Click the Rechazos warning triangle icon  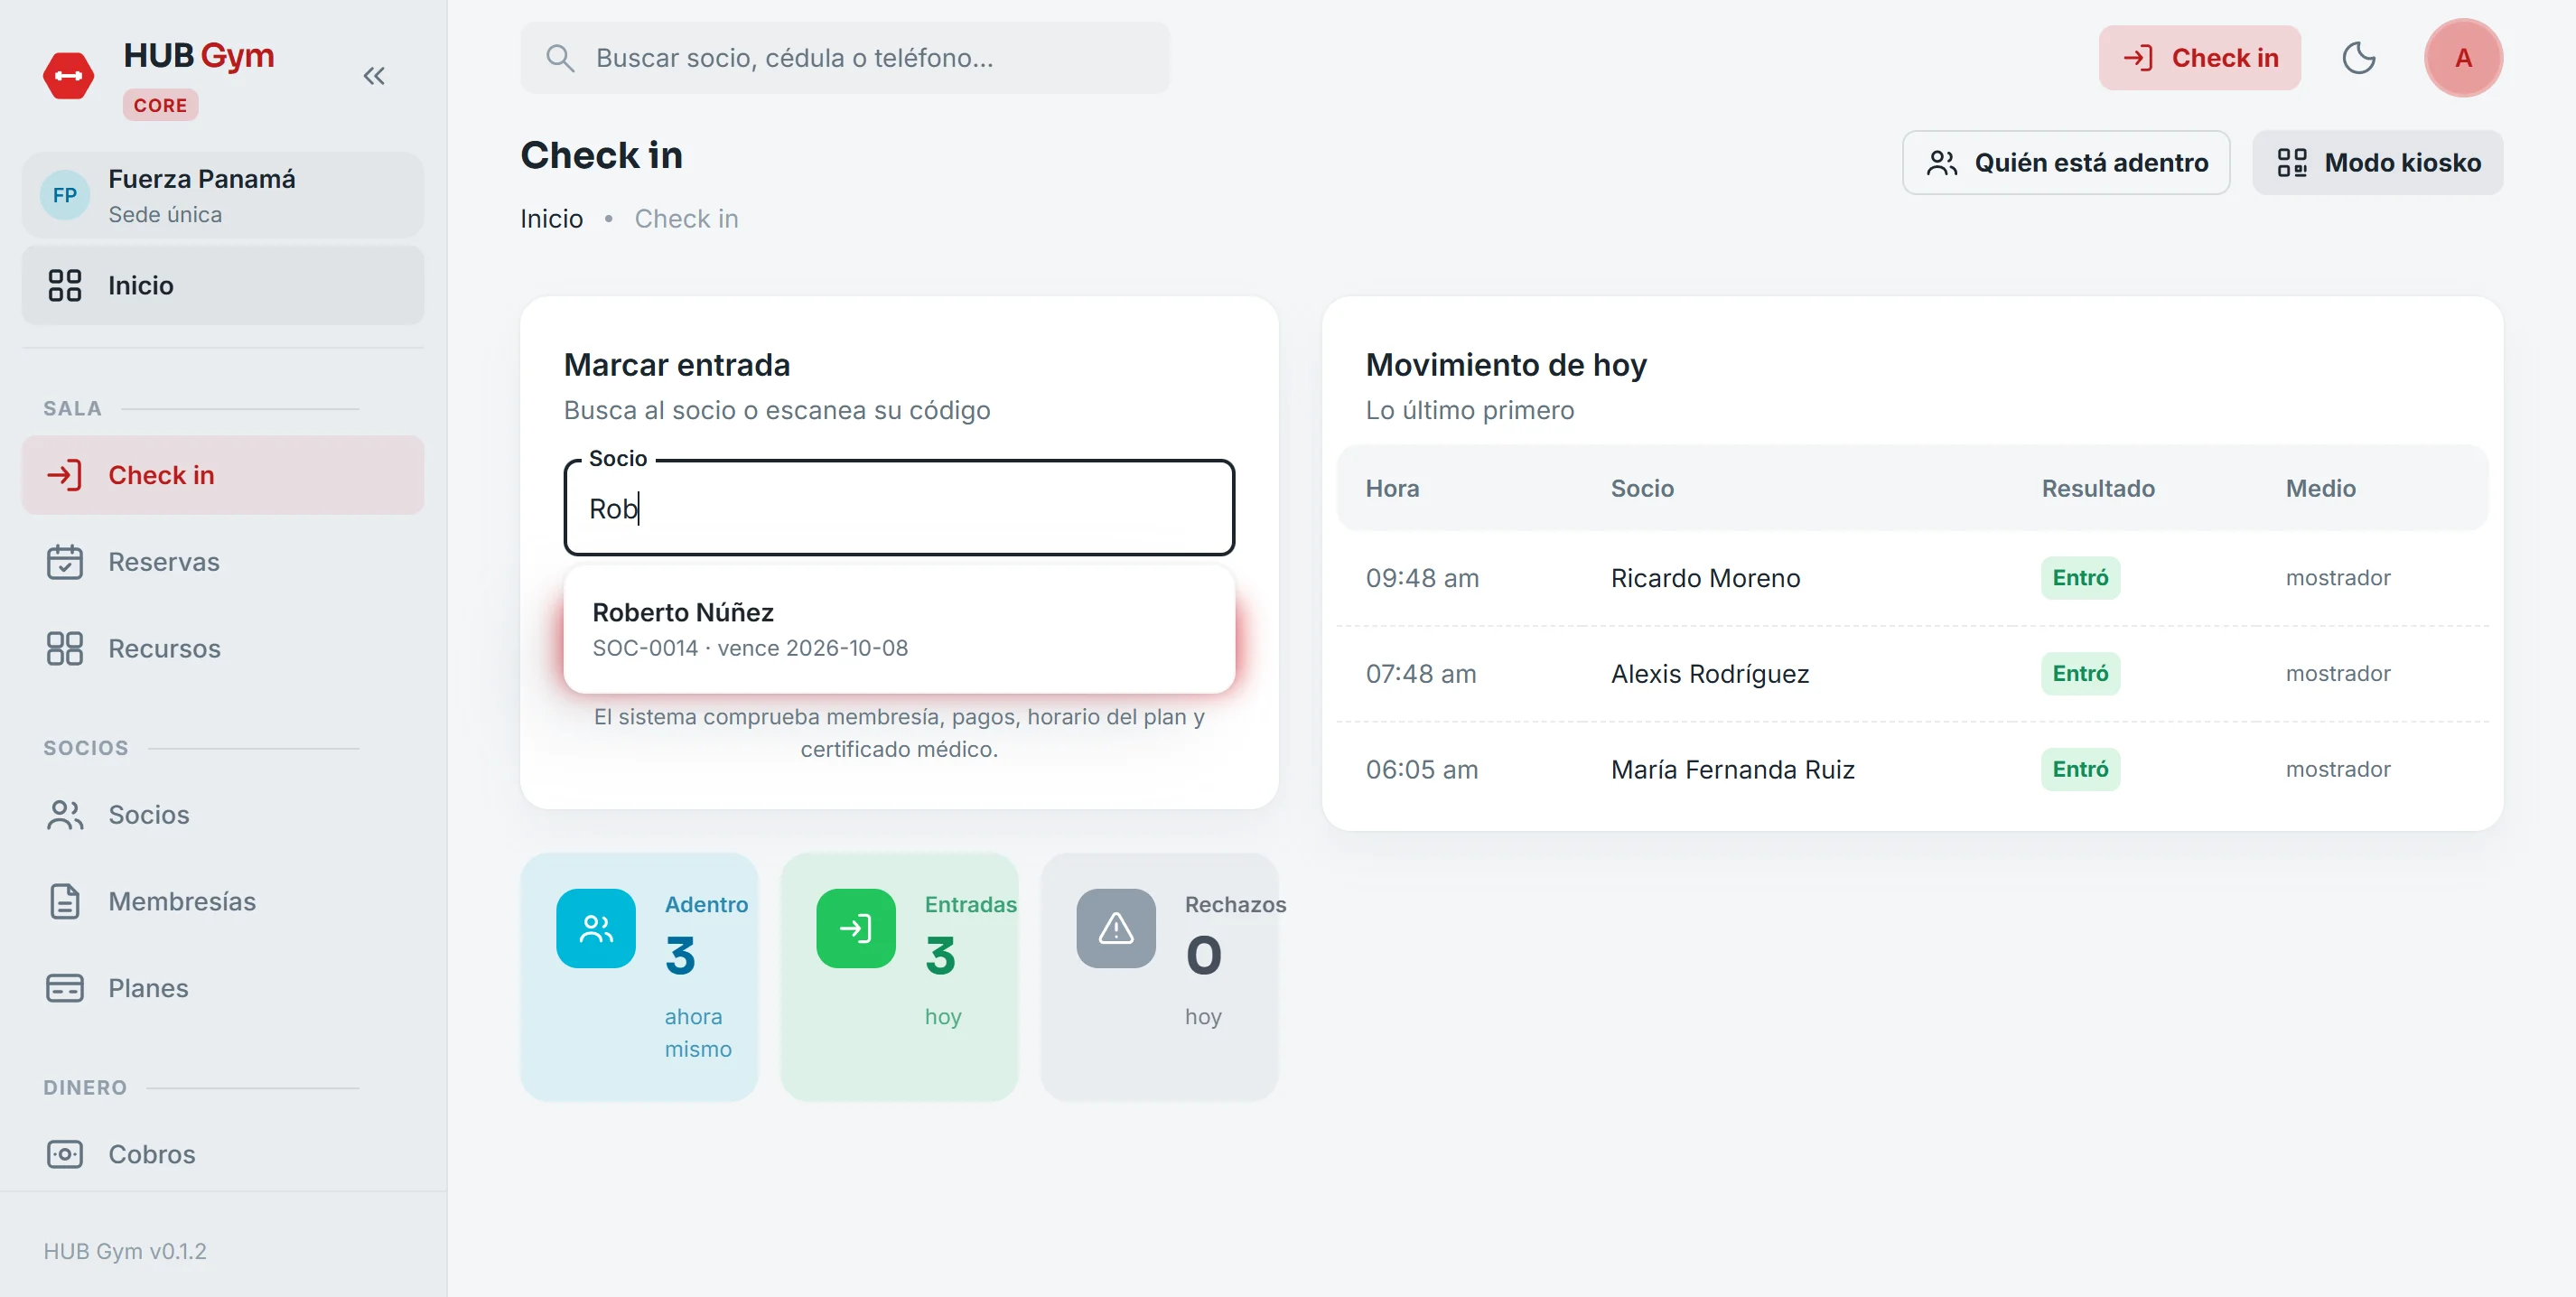tap(1116, 929)
